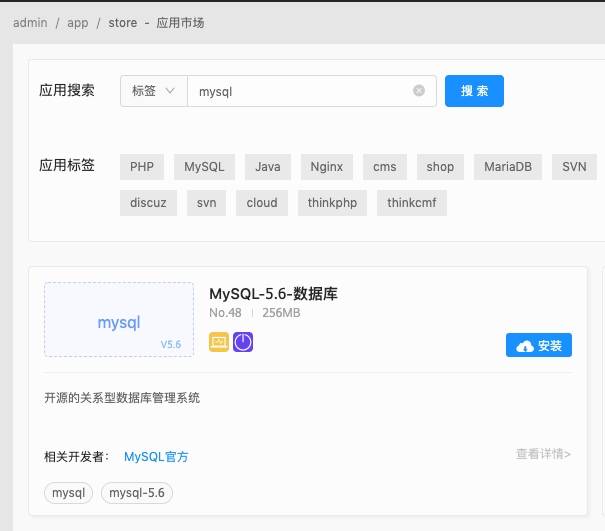Select the MySQL tag
The height and width of the screenshot is (531, 605).
pyautogui.click(x=204, y=167)
